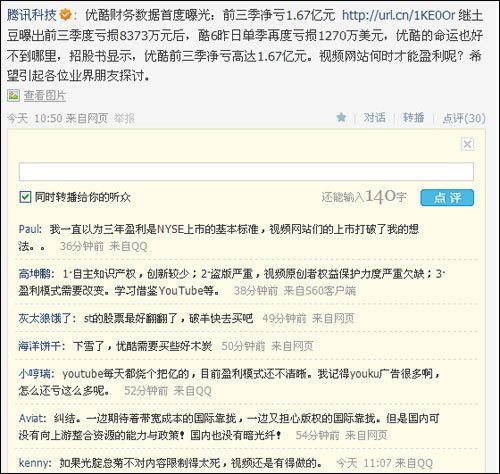Focus the comment text input box

[246, 172]
